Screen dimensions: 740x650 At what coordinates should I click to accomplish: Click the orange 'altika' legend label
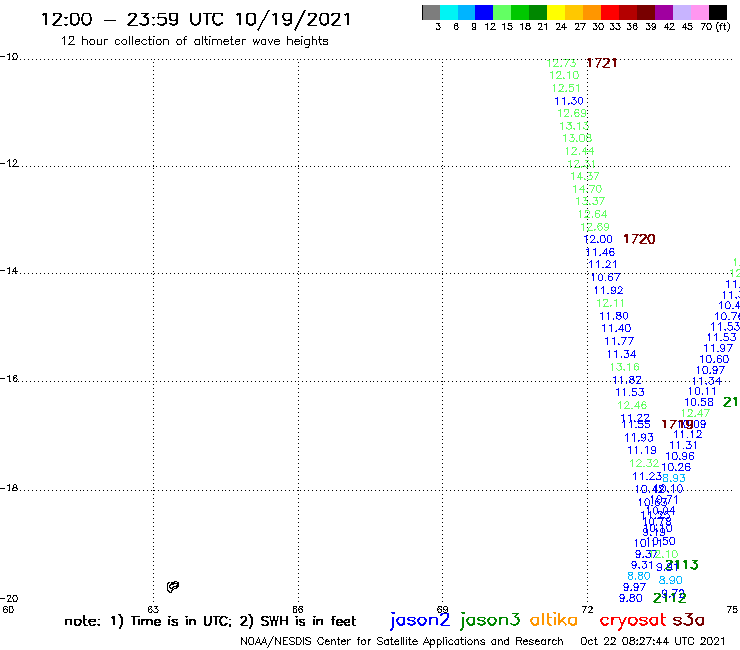click(x=554, y=619)
